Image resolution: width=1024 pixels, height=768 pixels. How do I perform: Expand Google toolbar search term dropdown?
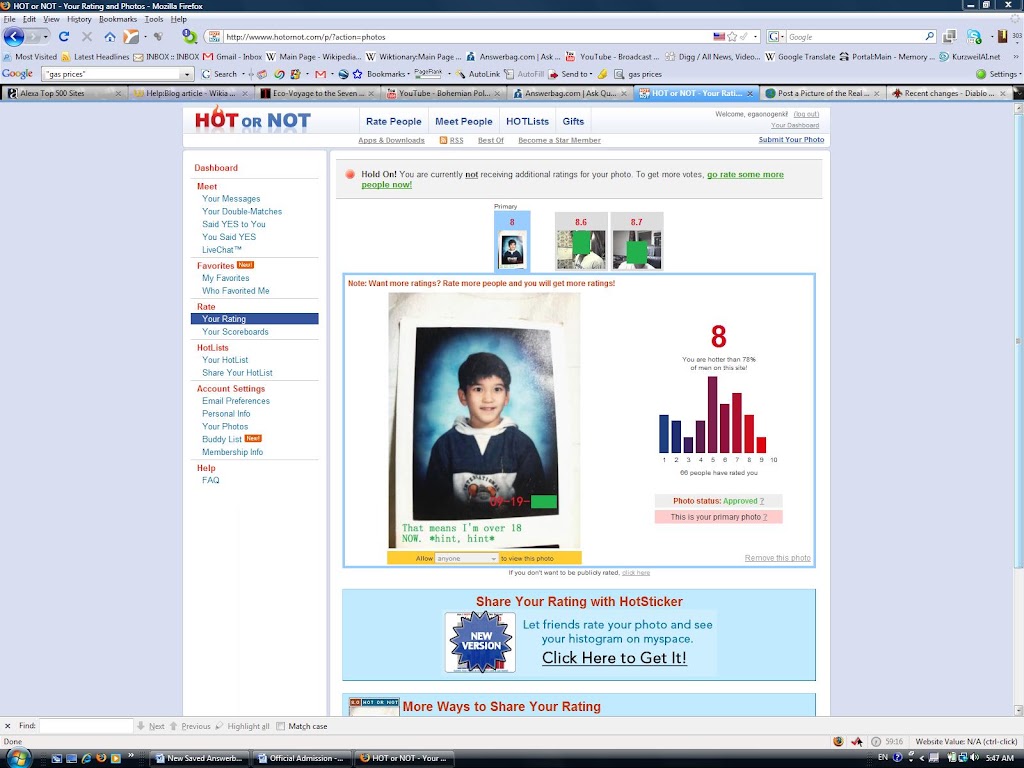click(x=187, y=74)
